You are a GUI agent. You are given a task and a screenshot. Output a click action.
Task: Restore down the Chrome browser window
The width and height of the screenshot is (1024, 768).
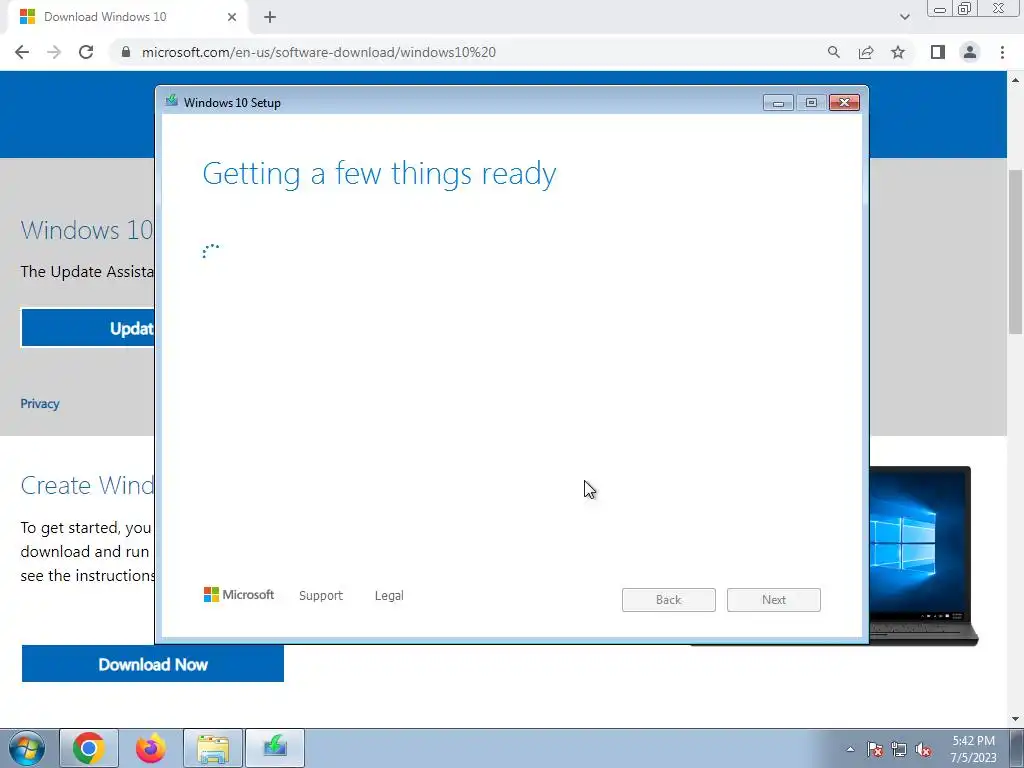(x=965, y=8)
